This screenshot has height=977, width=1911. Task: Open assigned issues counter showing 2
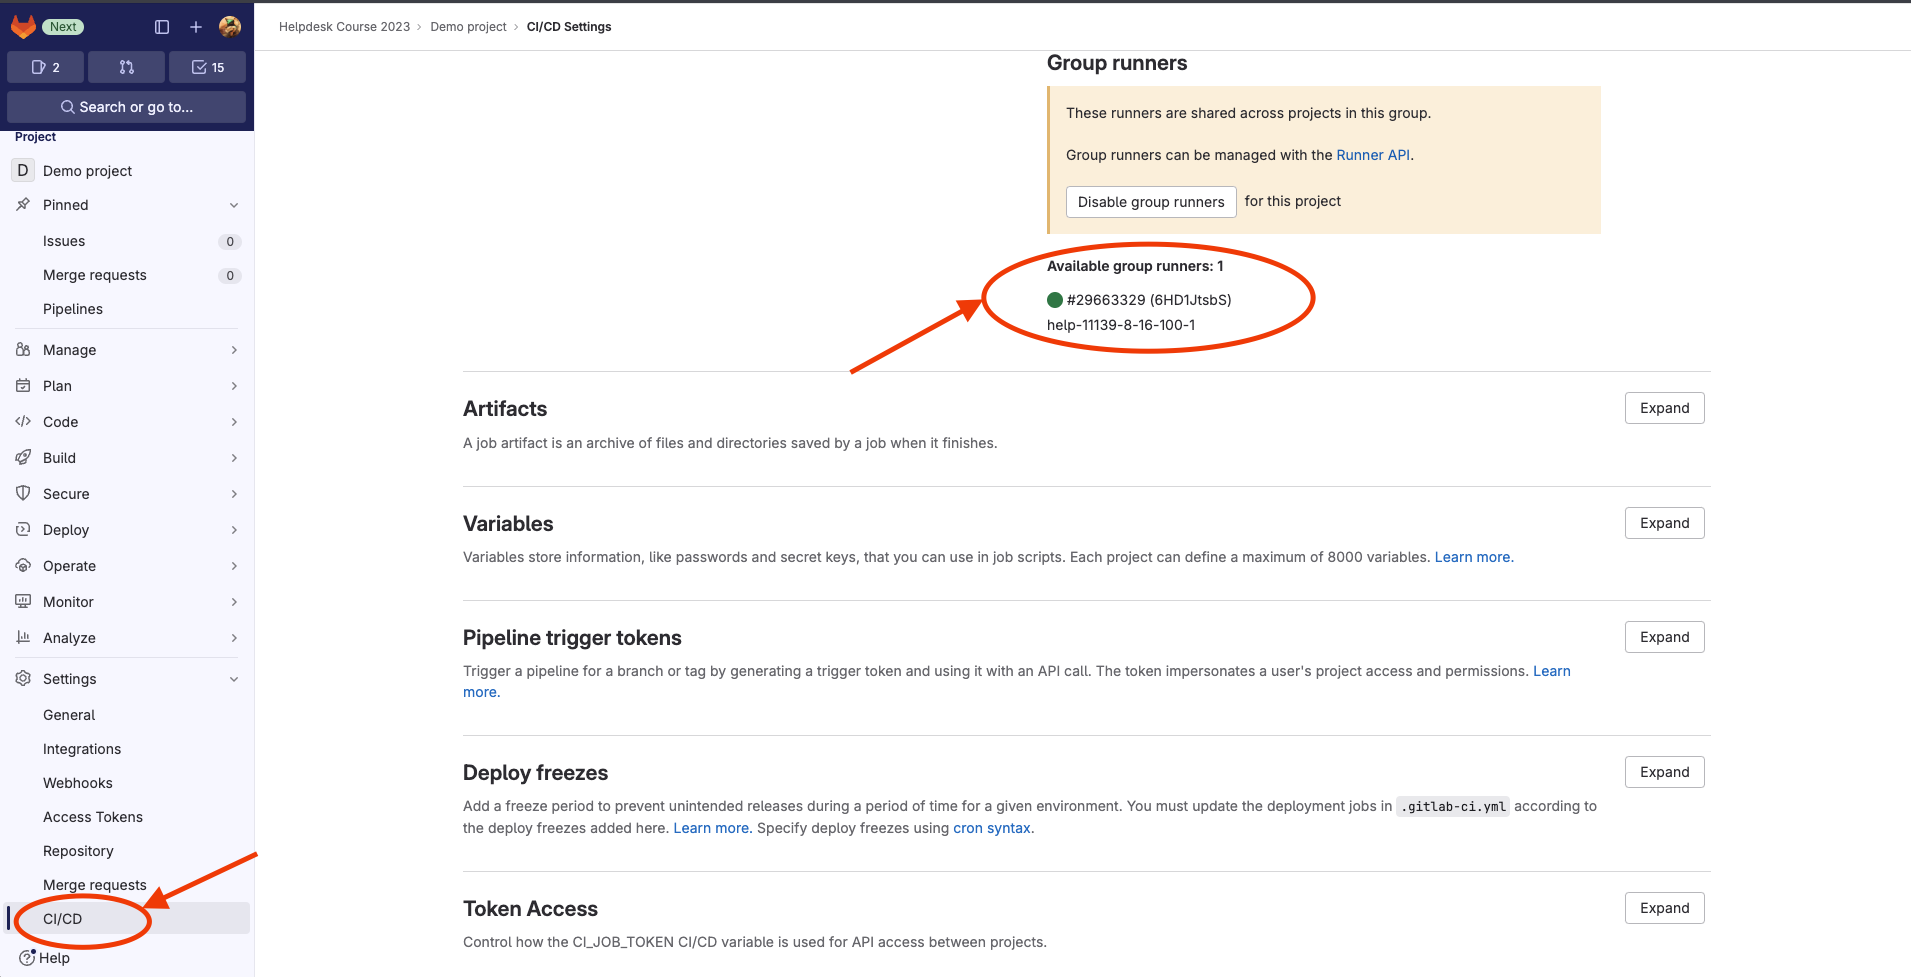pos(45,67)
